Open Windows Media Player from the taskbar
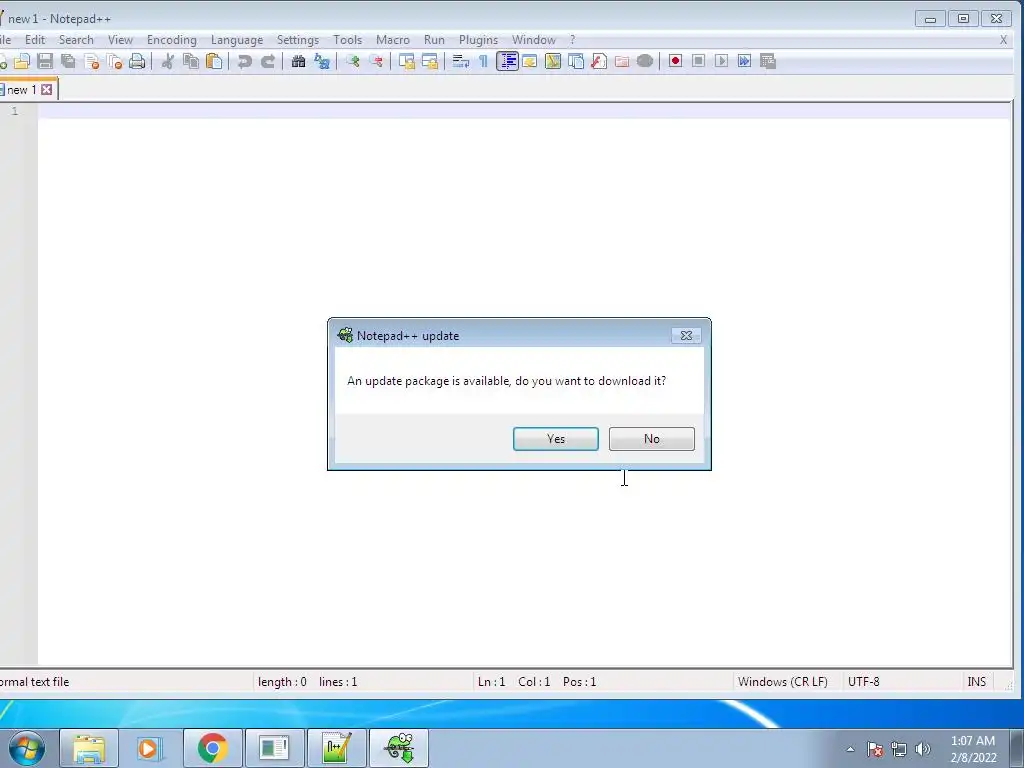 [x=151, y=748]
